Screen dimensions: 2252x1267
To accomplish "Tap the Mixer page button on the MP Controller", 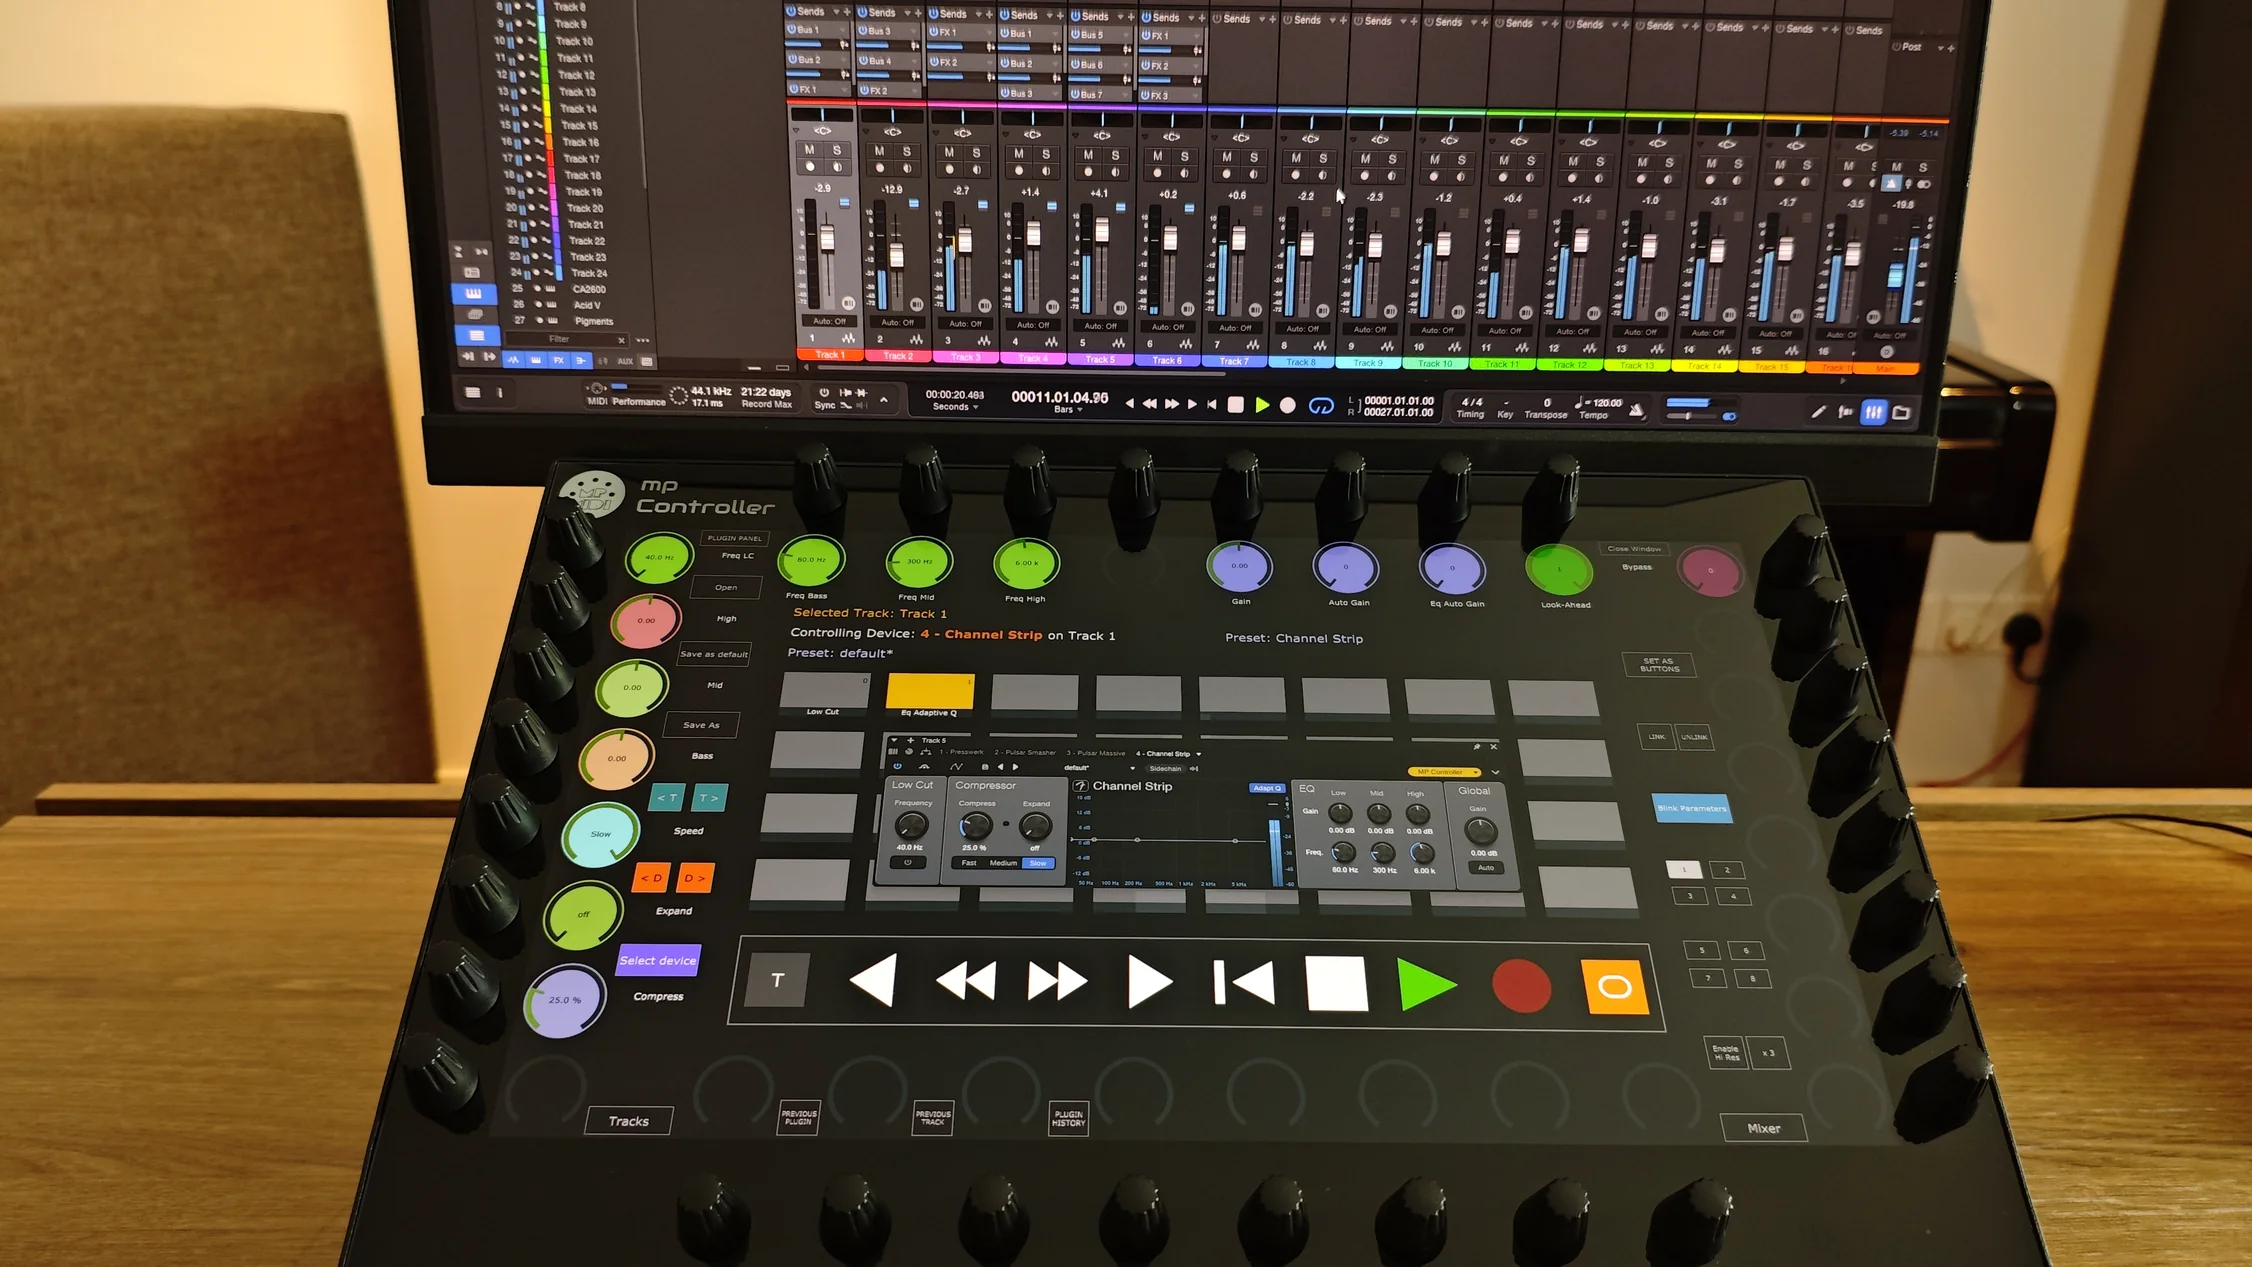I will (x=1764, y=1128).
